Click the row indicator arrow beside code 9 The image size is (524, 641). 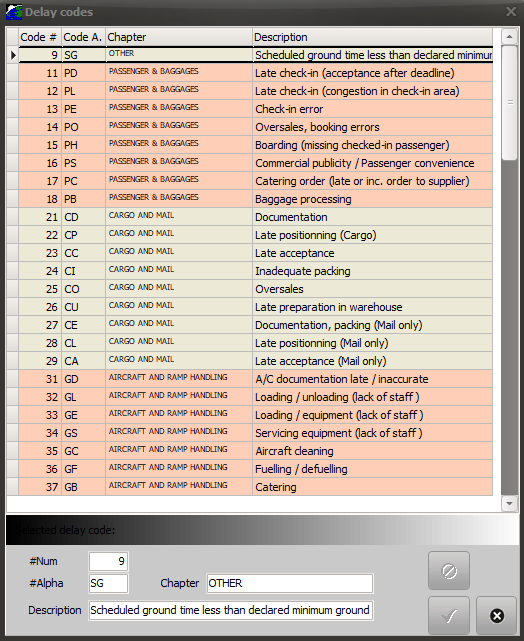click(x=13, y=55)
